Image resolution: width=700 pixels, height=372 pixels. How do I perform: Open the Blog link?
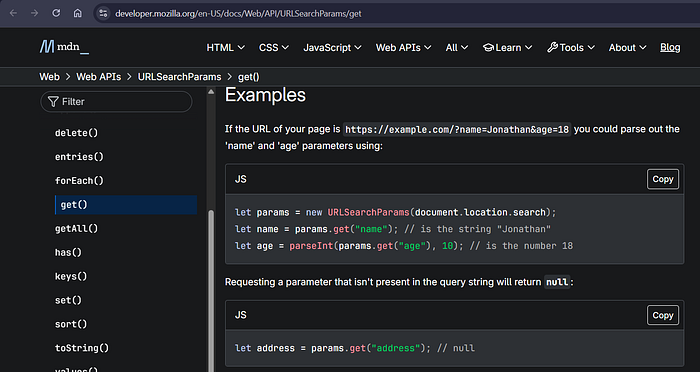[x=670, y=47]
